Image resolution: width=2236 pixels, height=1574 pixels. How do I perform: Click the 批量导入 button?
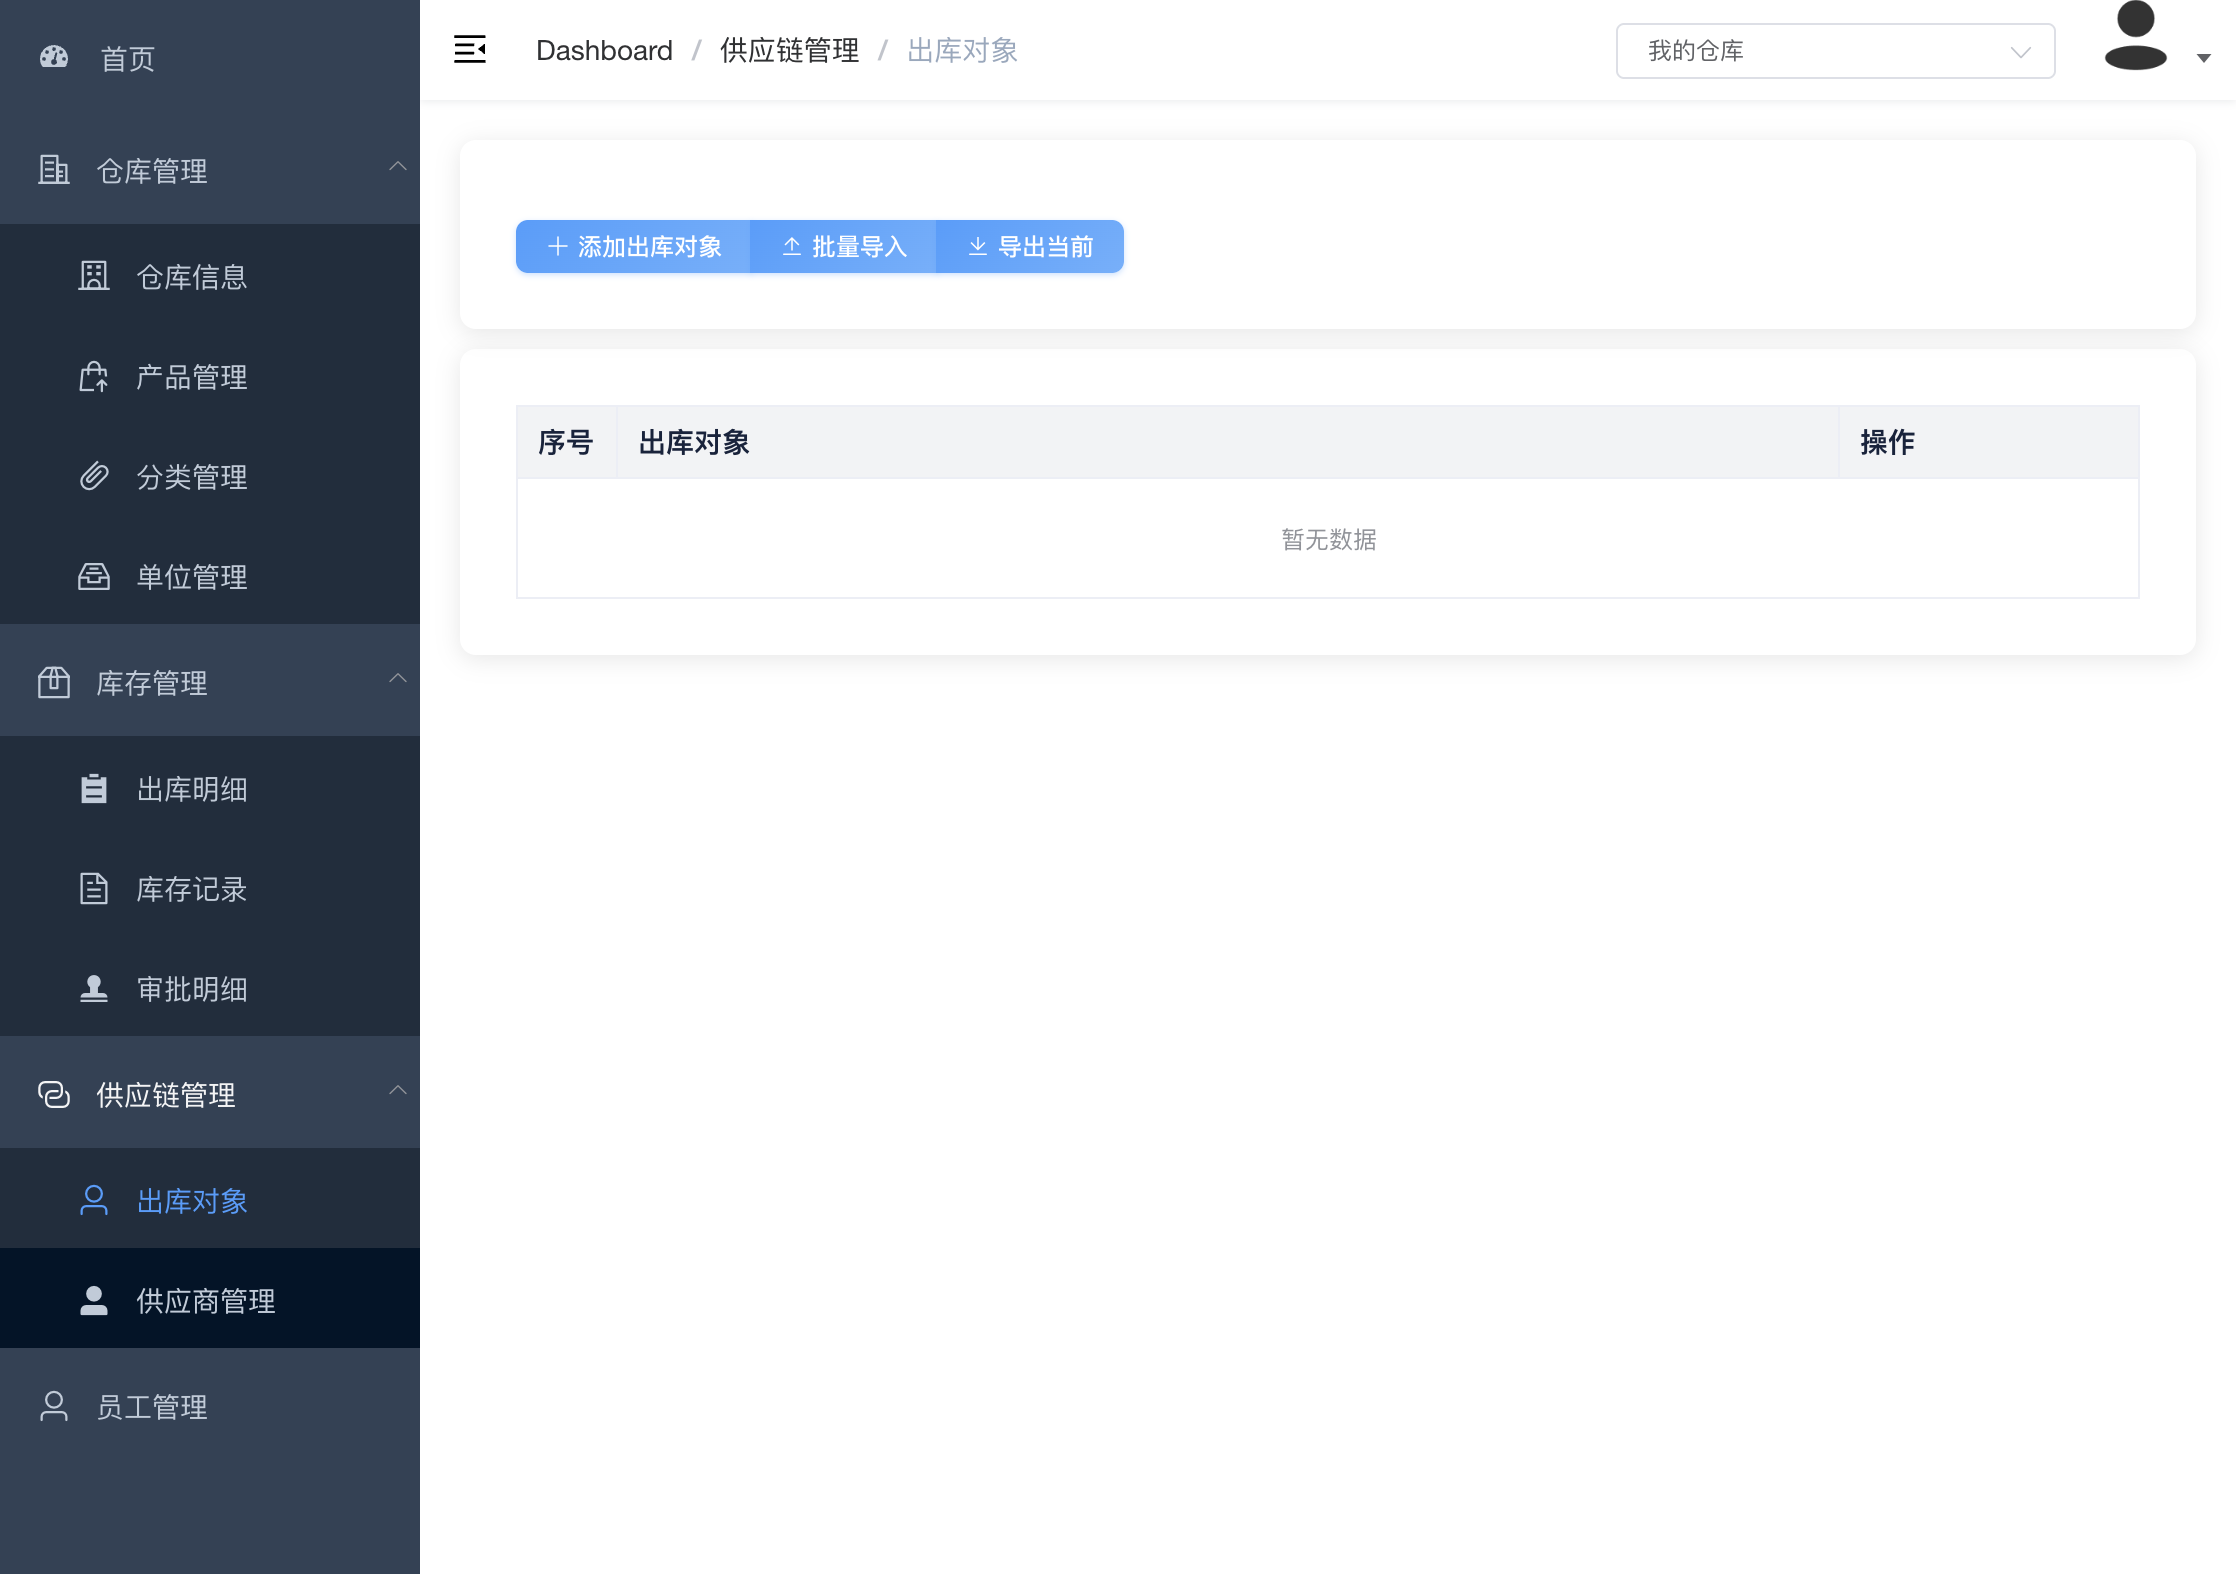click(x=844, y=247)
